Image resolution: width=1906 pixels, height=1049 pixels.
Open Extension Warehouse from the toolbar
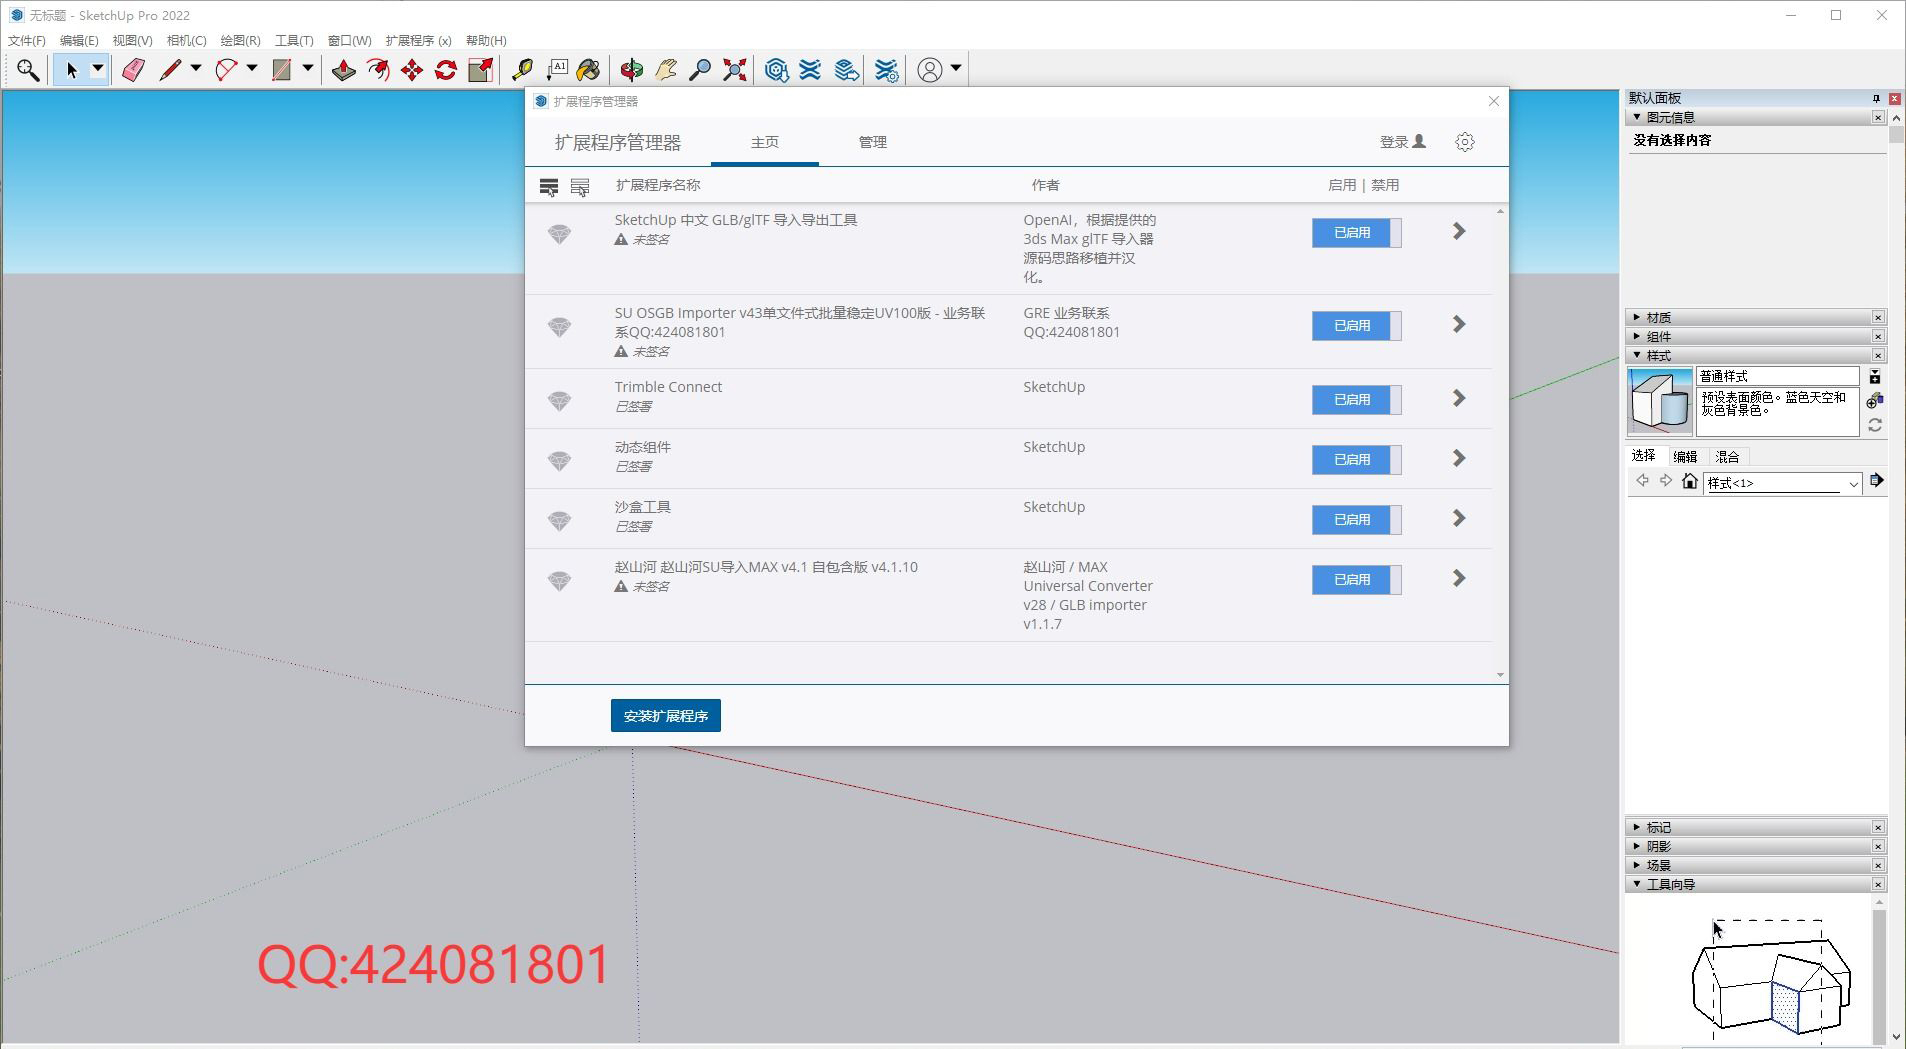[810, 70]
